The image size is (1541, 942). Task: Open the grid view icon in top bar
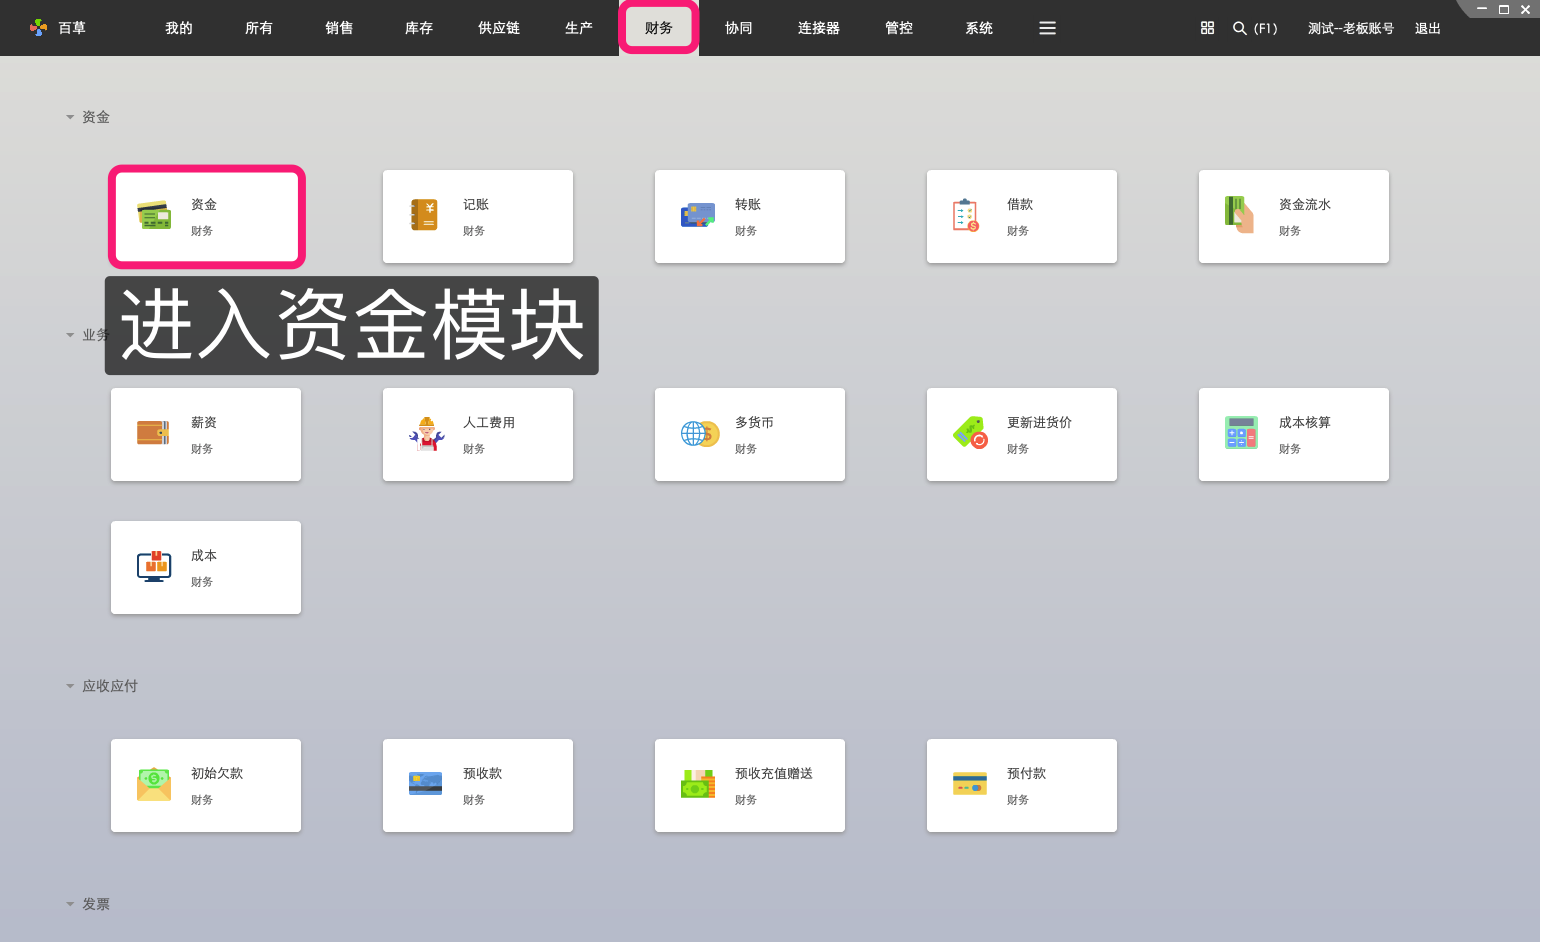(x=1207, y=28)
